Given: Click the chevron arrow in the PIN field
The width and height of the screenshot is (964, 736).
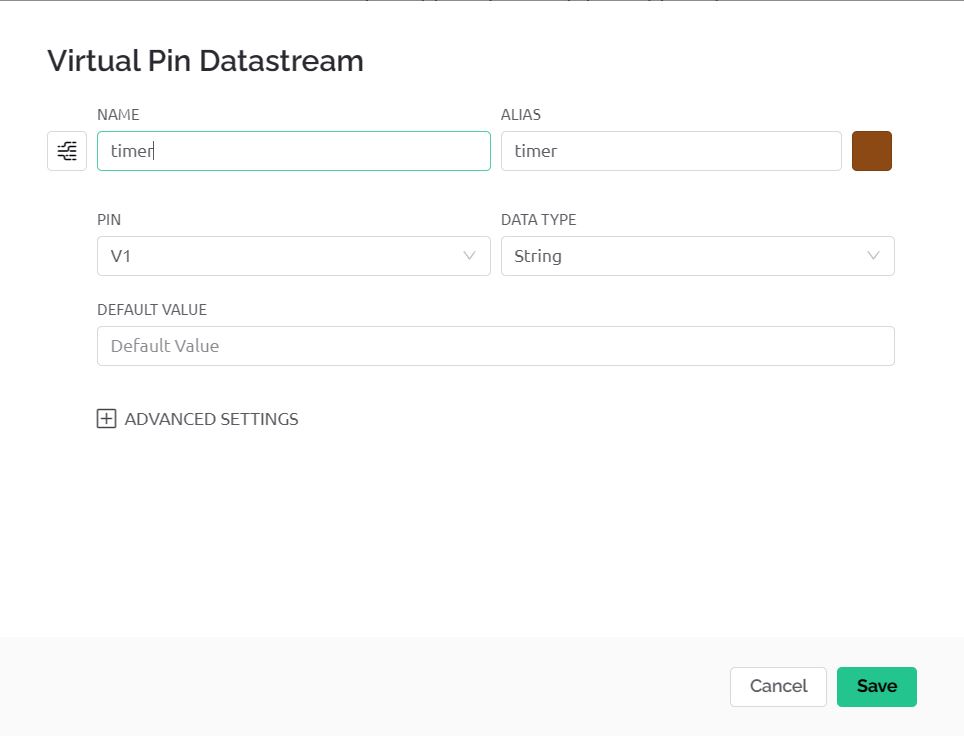Looking at the screenshot, I should point(469,256).
